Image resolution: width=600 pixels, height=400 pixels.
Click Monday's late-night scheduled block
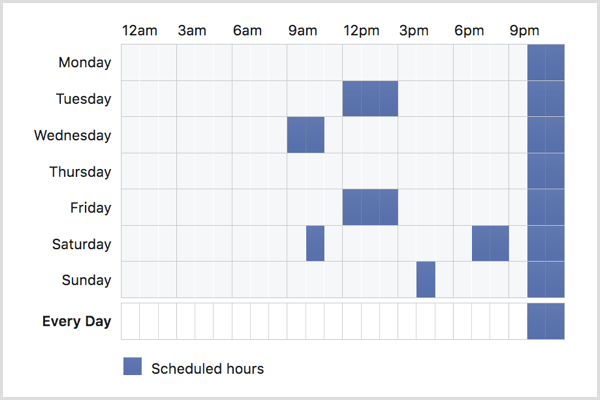click(x=546, y=63)
